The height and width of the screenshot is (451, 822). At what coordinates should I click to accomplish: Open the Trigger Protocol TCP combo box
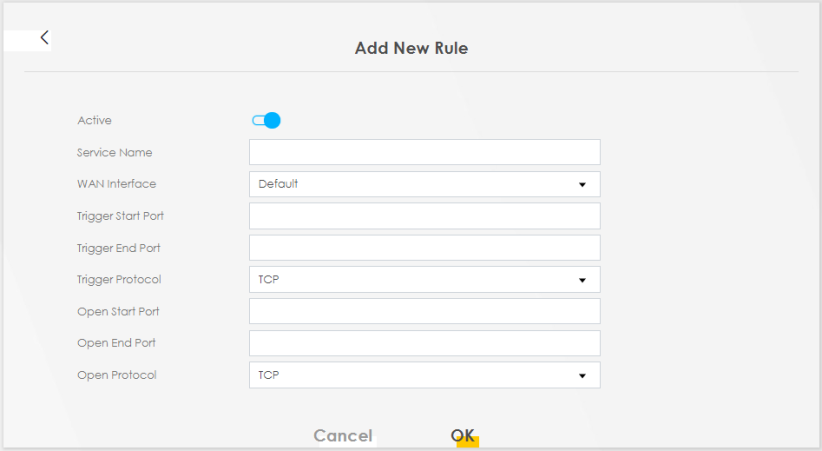pos(410,280)
